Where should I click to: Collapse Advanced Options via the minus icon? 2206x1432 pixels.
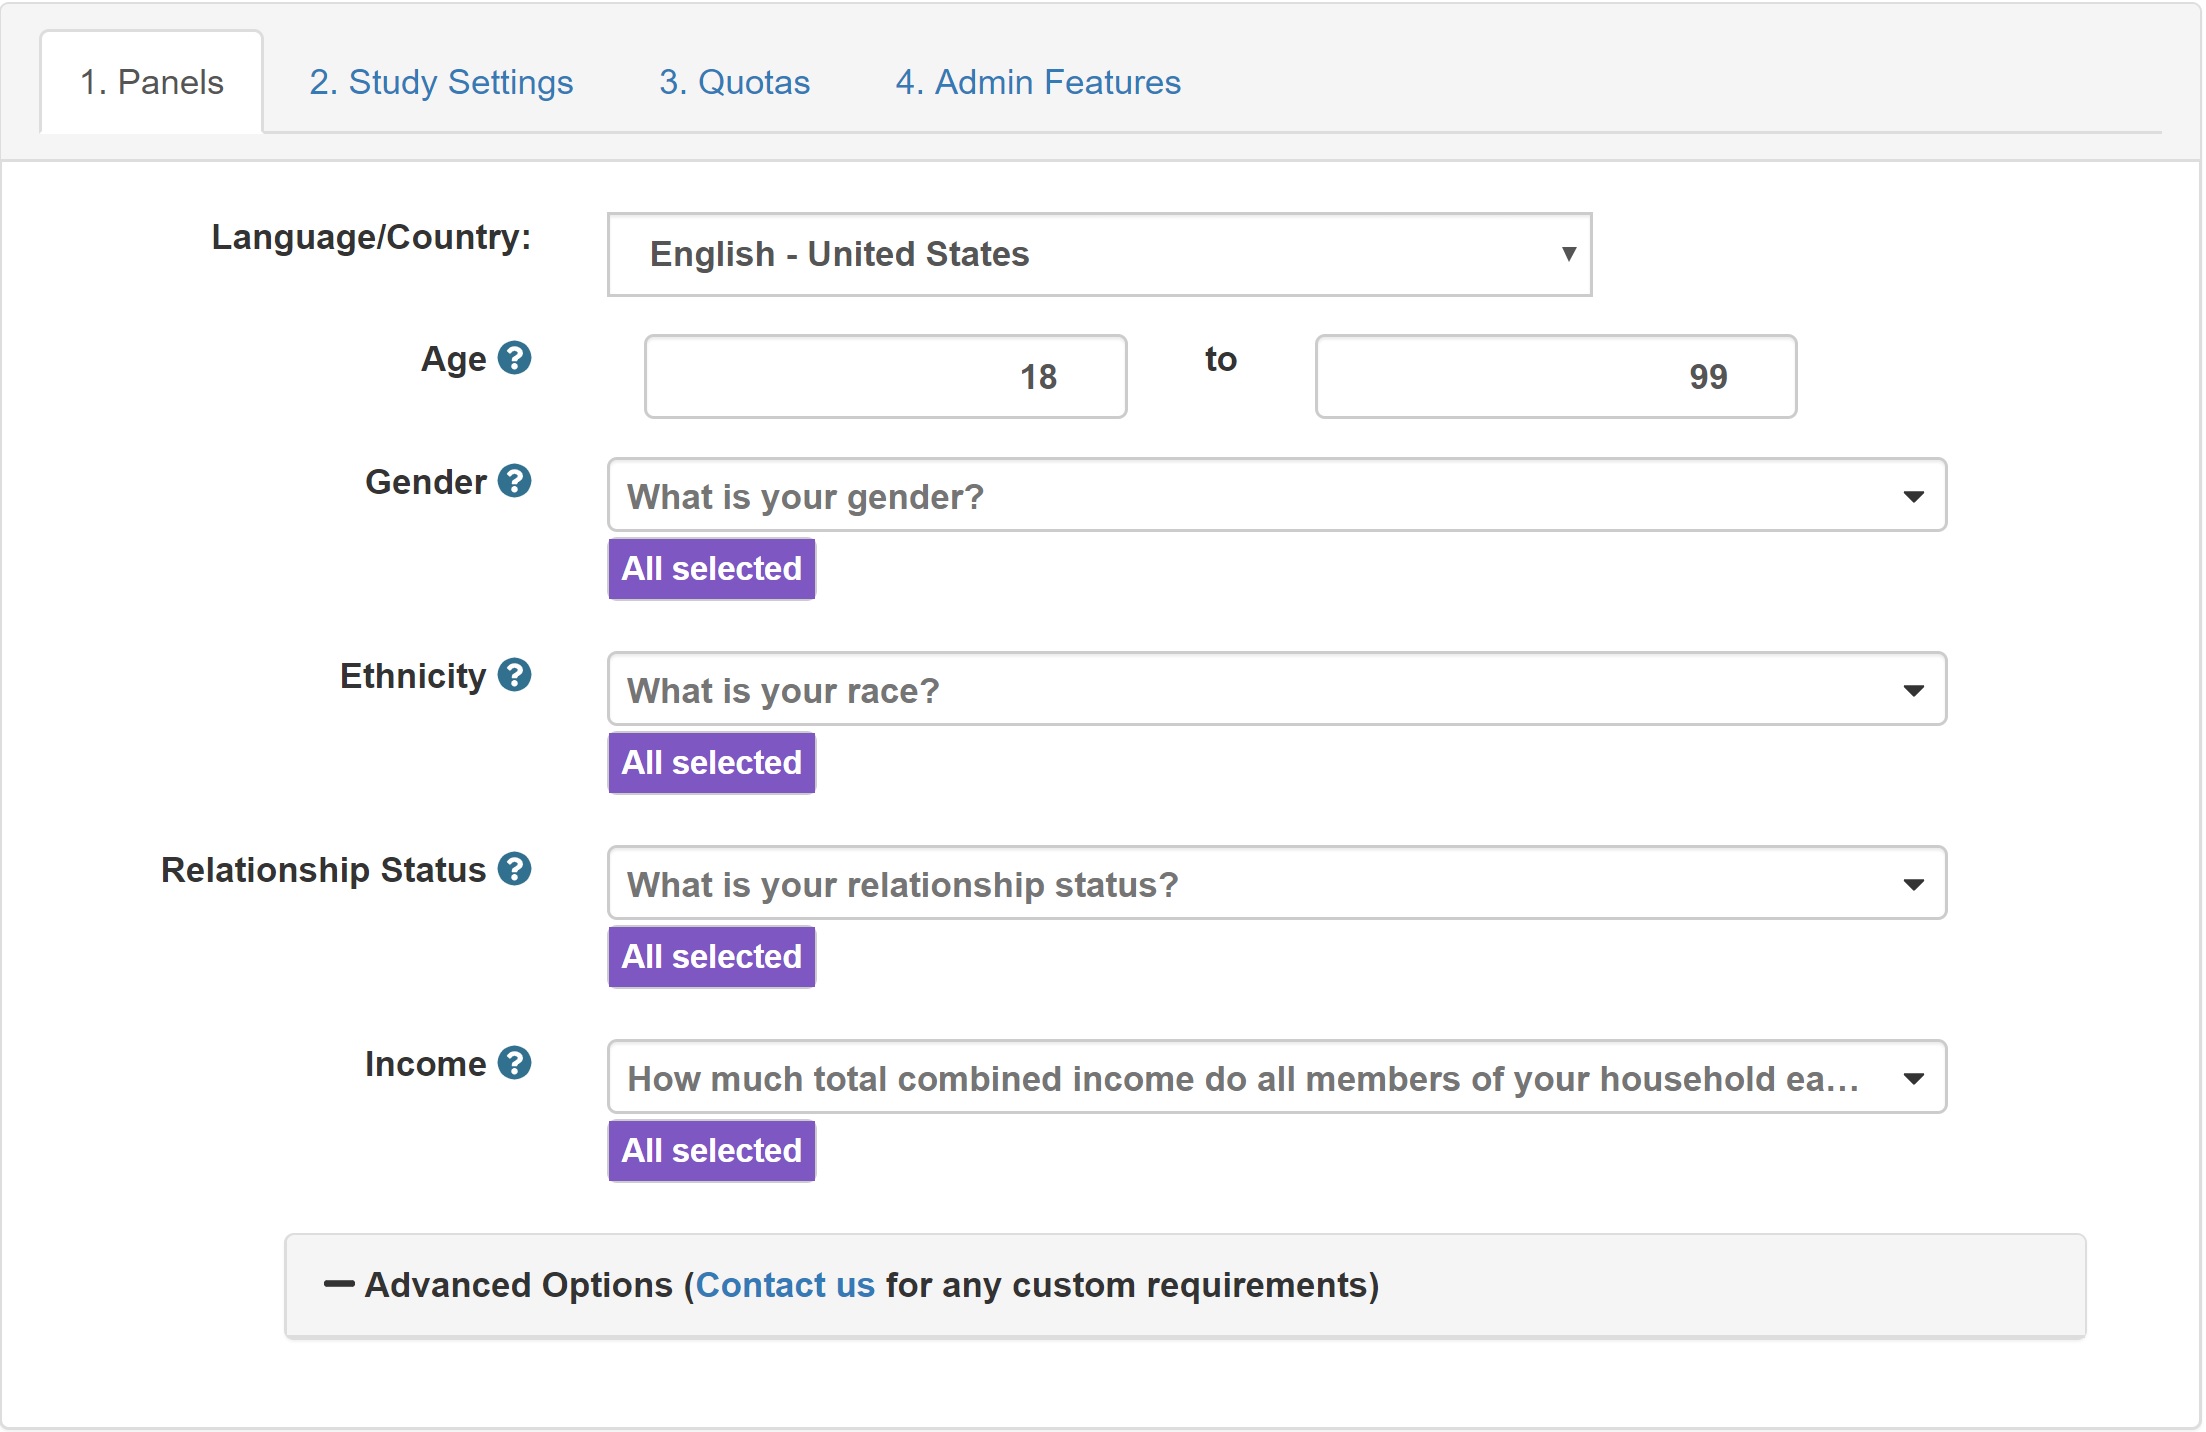pyautogui.click(x=339, y=1284)
